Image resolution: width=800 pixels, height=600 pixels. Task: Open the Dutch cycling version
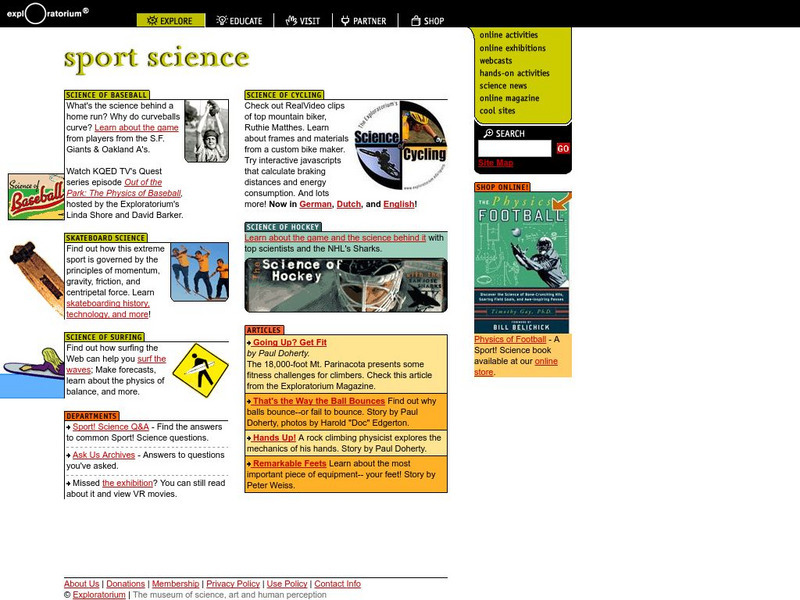[x=348, y=204]
